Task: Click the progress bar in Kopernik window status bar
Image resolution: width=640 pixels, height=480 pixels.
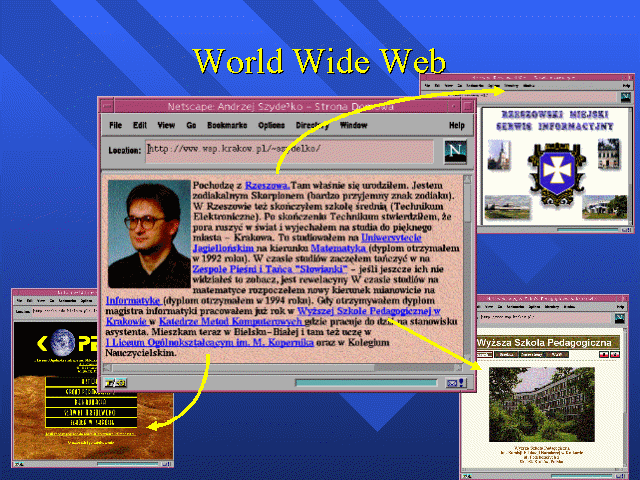Action: tap(128, 464)
